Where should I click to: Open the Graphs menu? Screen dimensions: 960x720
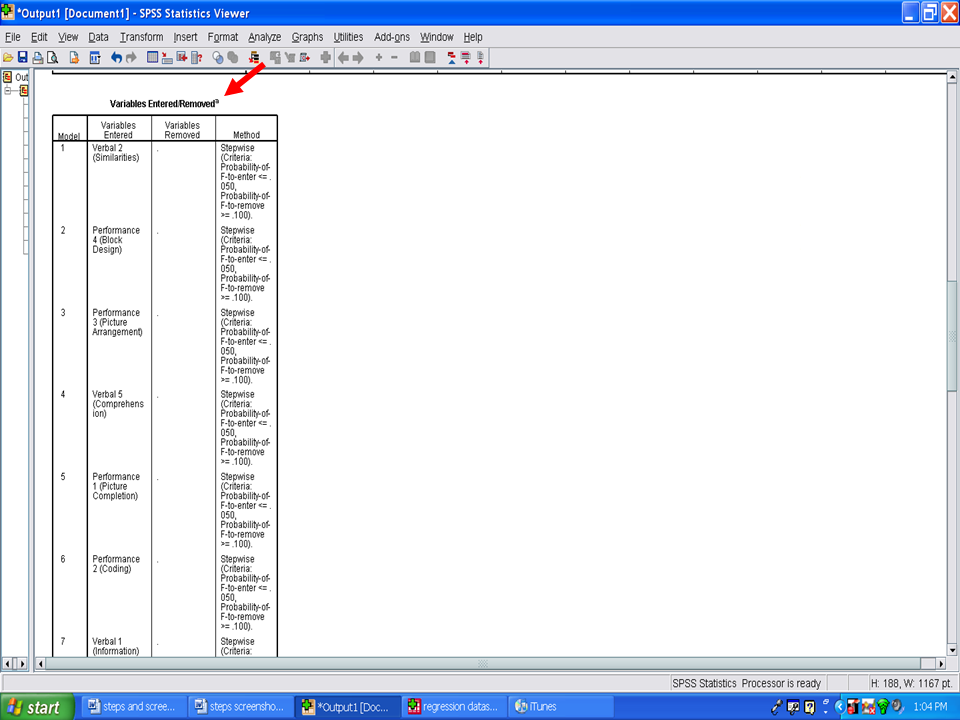pyautogui.click(x=307, y=37)
